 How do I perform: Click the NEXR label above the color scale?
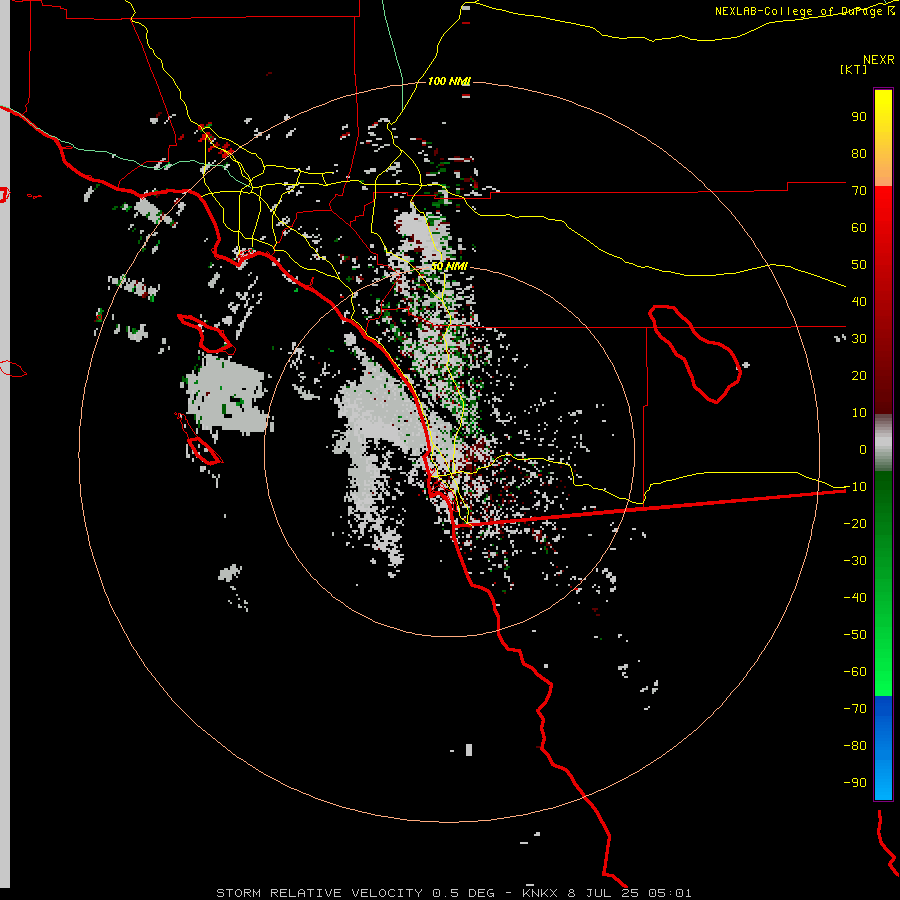point(878,60)
